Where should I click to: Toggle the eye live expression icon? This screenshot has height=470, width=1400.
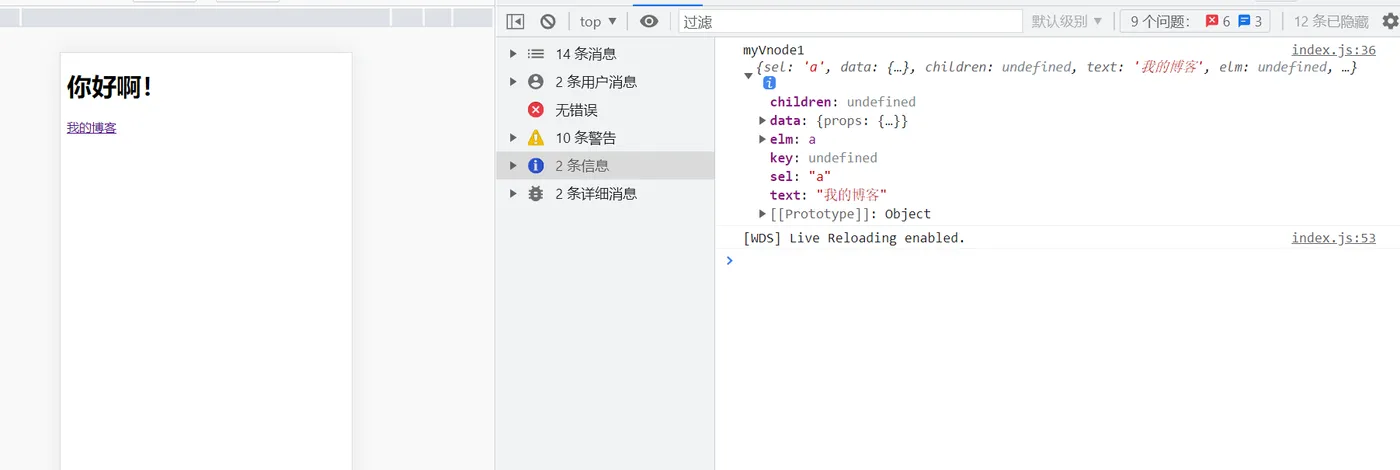click(x=649, y=21)
